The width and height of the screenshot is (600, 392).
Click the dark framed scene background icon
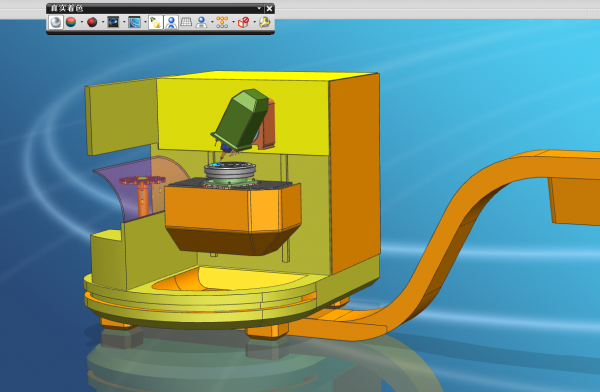[113, 22]
